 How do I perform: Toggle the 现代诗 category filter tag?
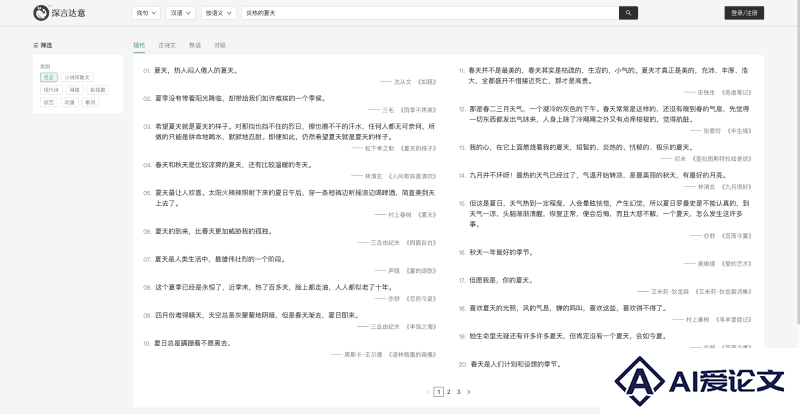[52, 90]
